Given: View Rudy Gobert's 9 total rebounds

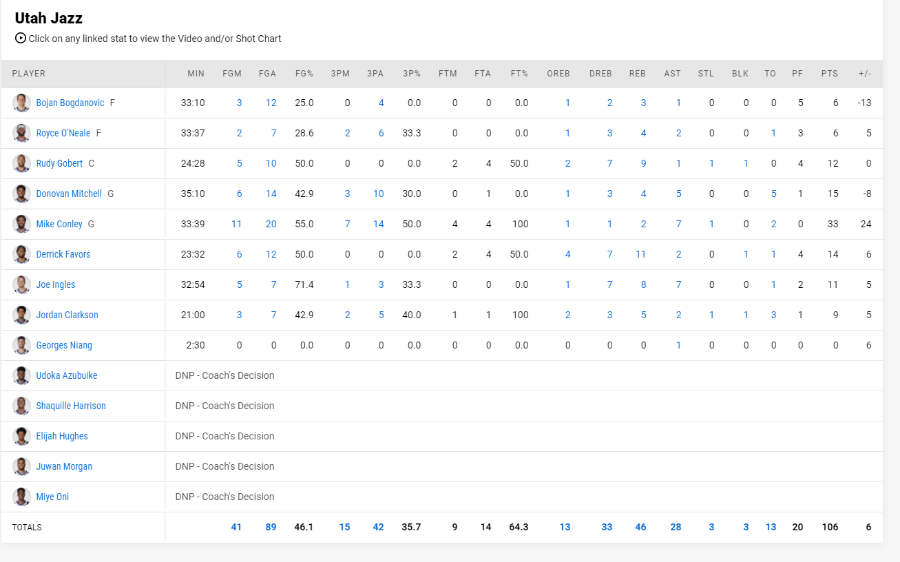Looking at the screenshot, I should point(643,164).
